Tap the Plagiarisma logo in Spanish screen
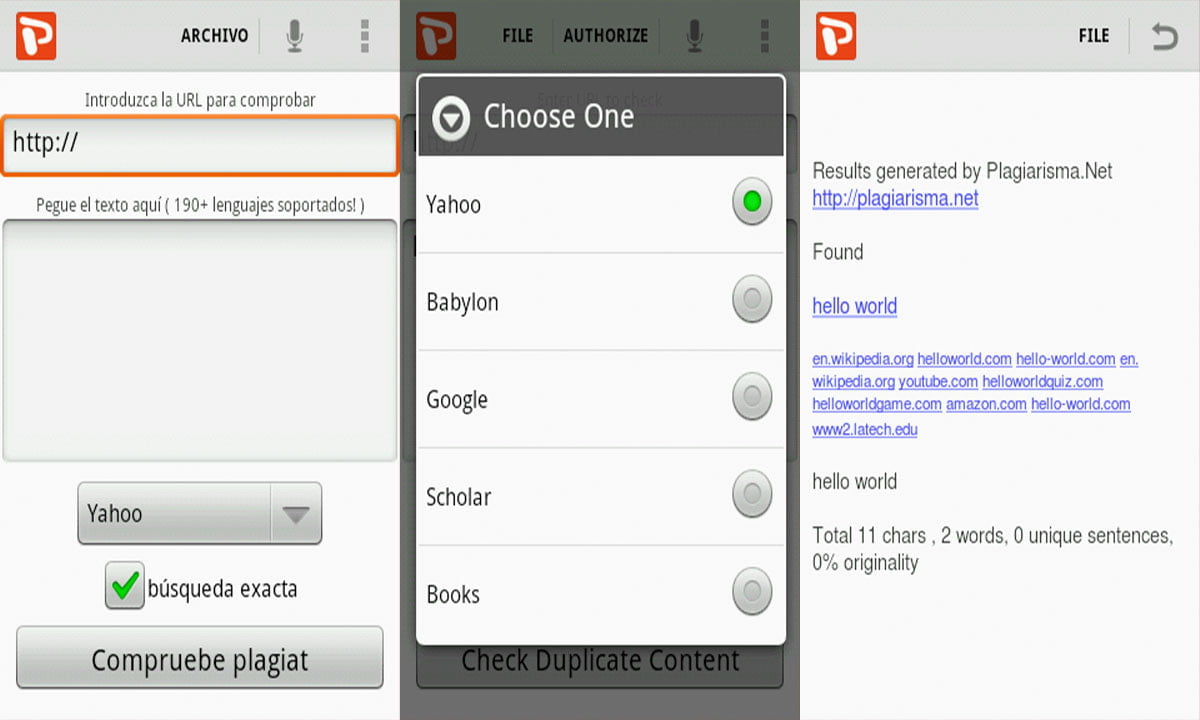The height and width of the screenshot is (720, 1200). click(x=36, y=36)
